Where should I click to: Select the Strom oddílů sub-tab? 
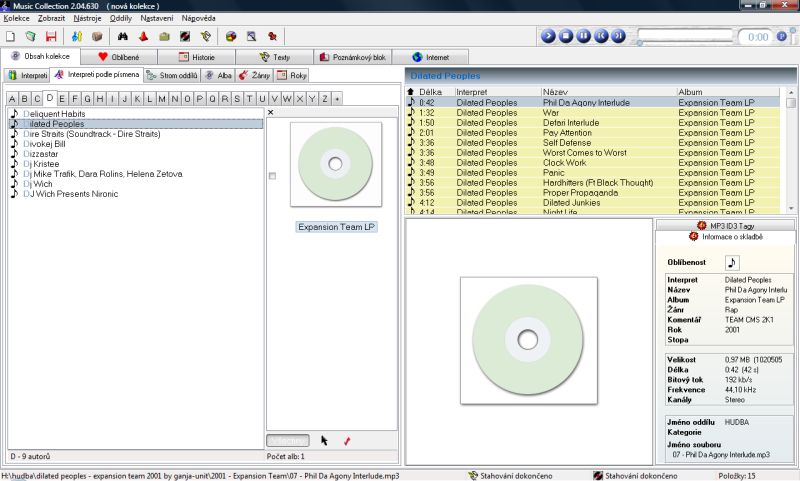click(172, 75)
